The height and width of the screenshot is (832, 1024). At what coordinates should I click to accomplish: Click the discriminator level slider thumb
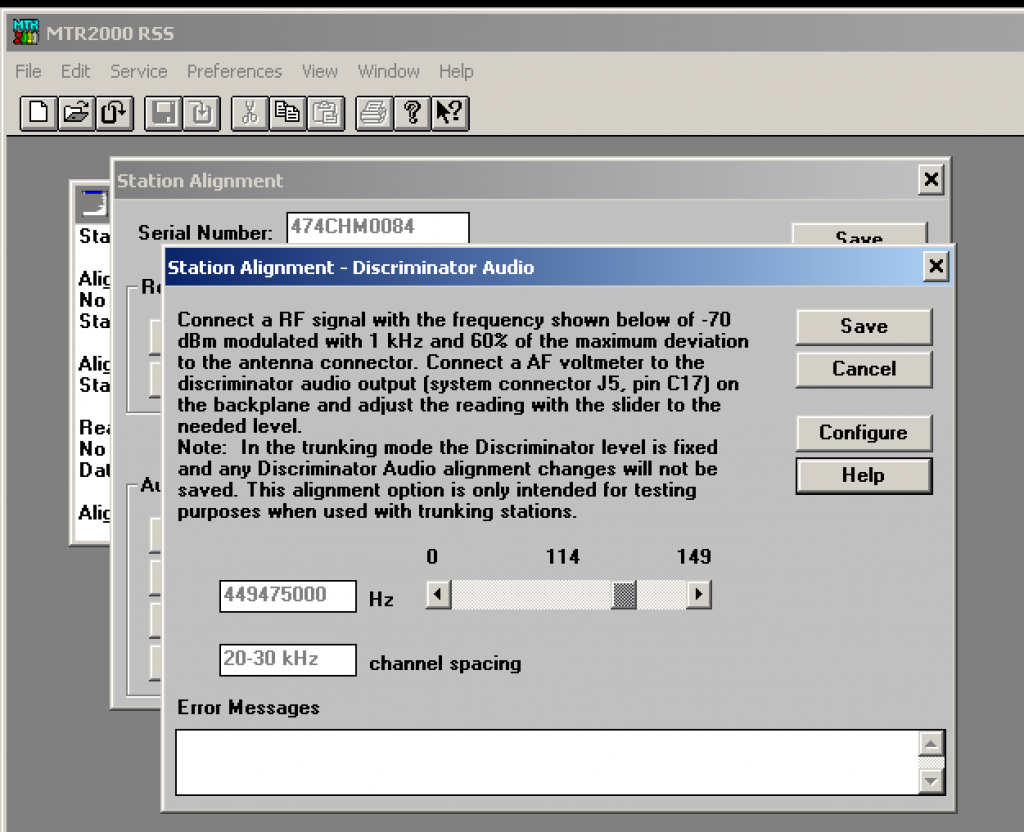pyautogui.click(x=624, y=595)
